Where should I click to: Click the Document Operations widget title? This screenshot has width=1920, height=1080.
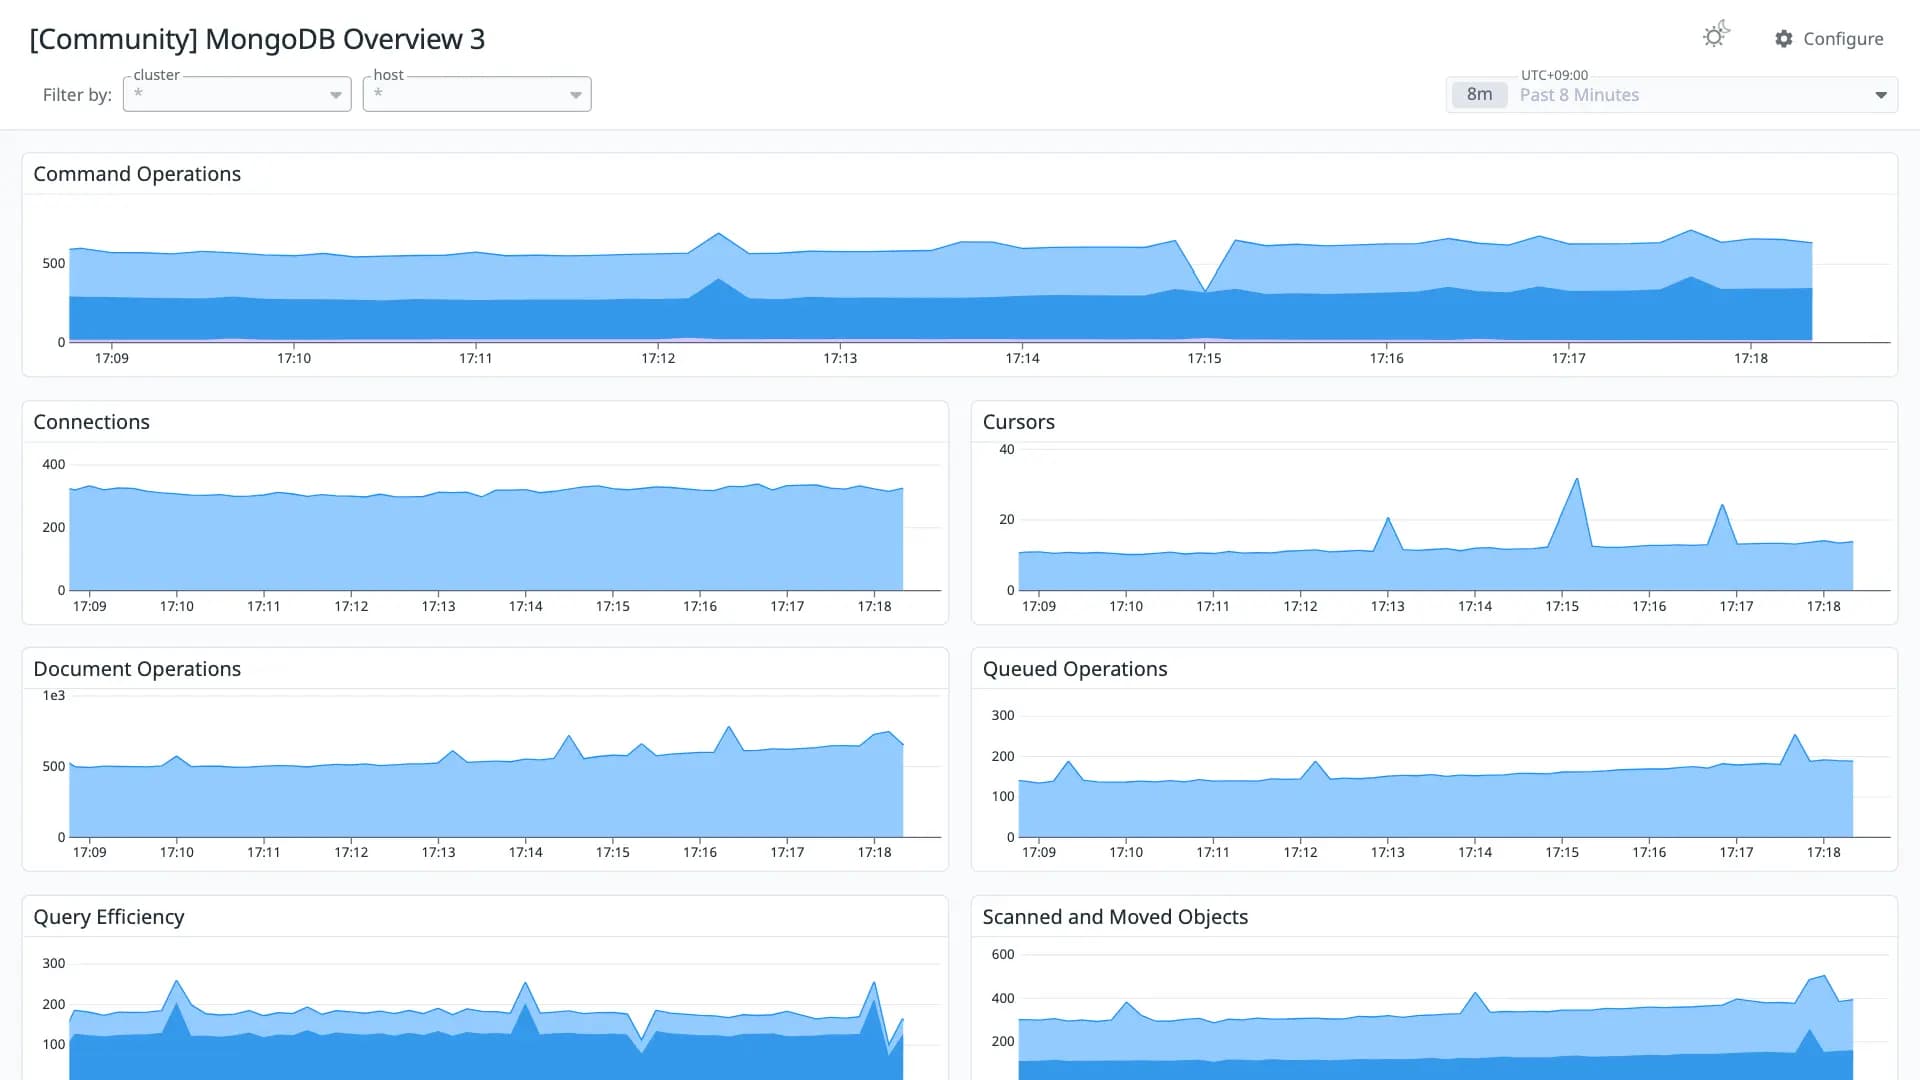tap(137, 669)
